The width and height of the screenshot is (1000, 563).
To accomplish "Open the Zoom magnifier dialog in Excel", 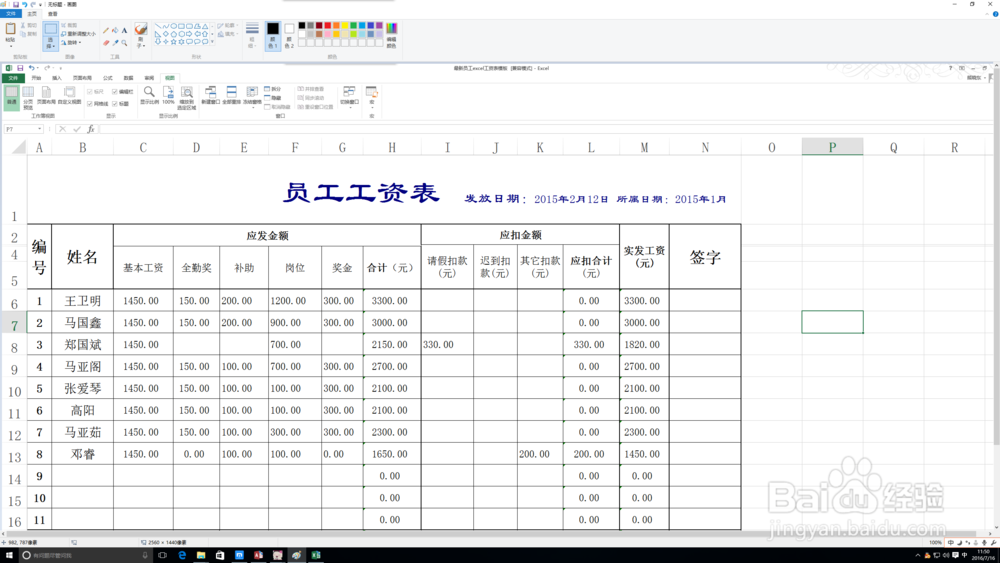I will pyautogui.click(x=149, y=96).
